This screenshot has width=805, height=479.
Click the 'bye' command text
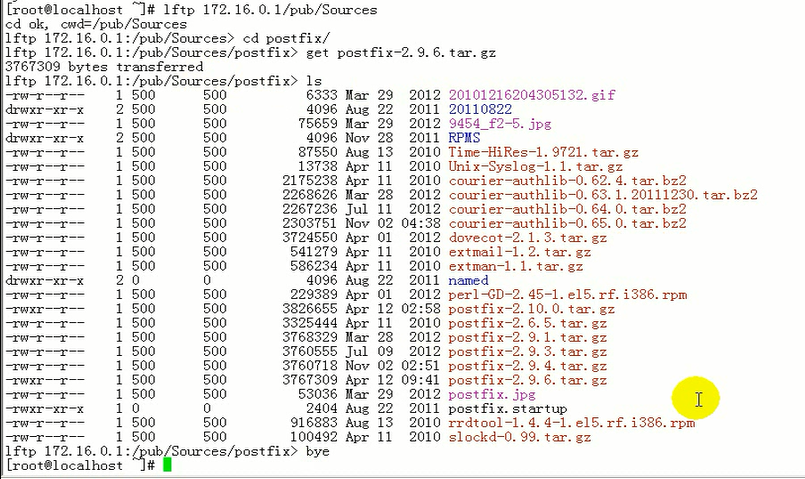point(317,452)
